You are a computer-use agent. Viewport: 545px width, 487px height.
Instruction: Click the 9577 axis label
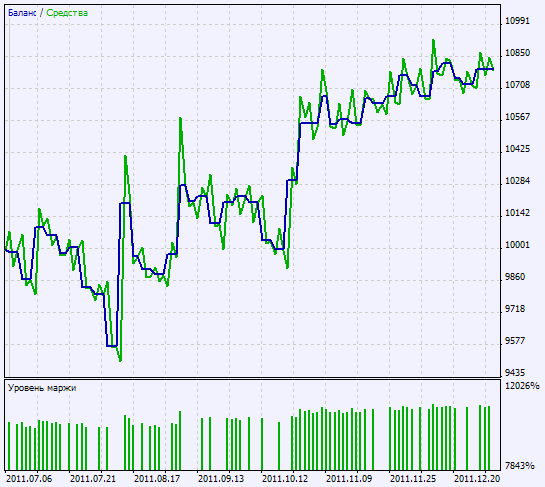click(x=515, y=341)
